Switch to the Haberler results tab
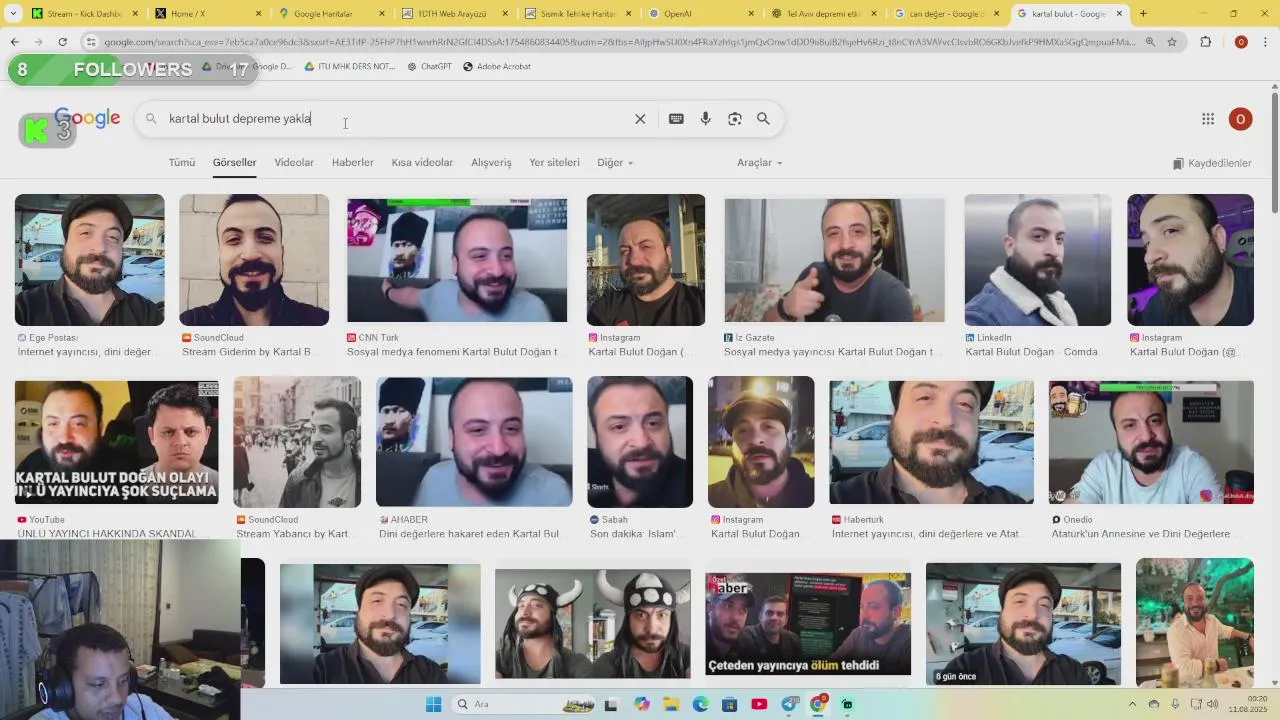The height and width of the screenshot is (720, 1280). click(x=353, y=162)
